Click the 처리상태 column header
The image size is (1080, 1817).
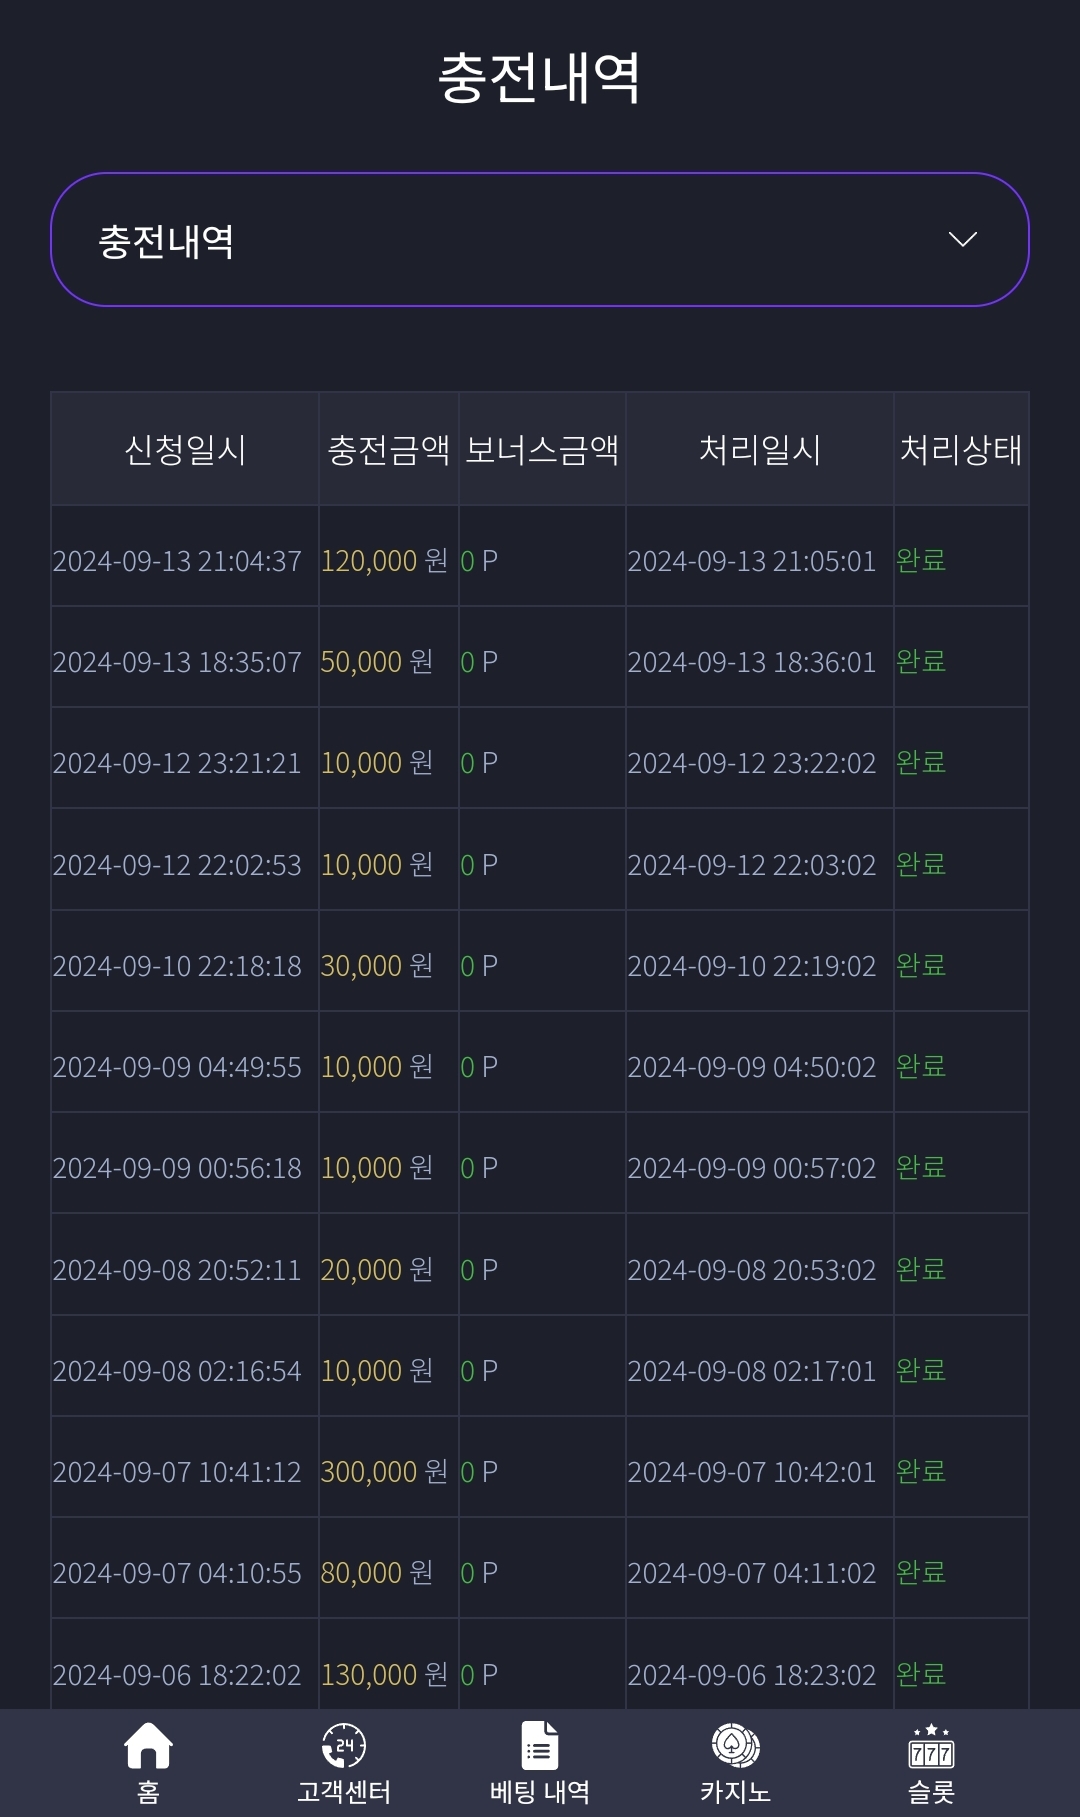click(961, 449)
